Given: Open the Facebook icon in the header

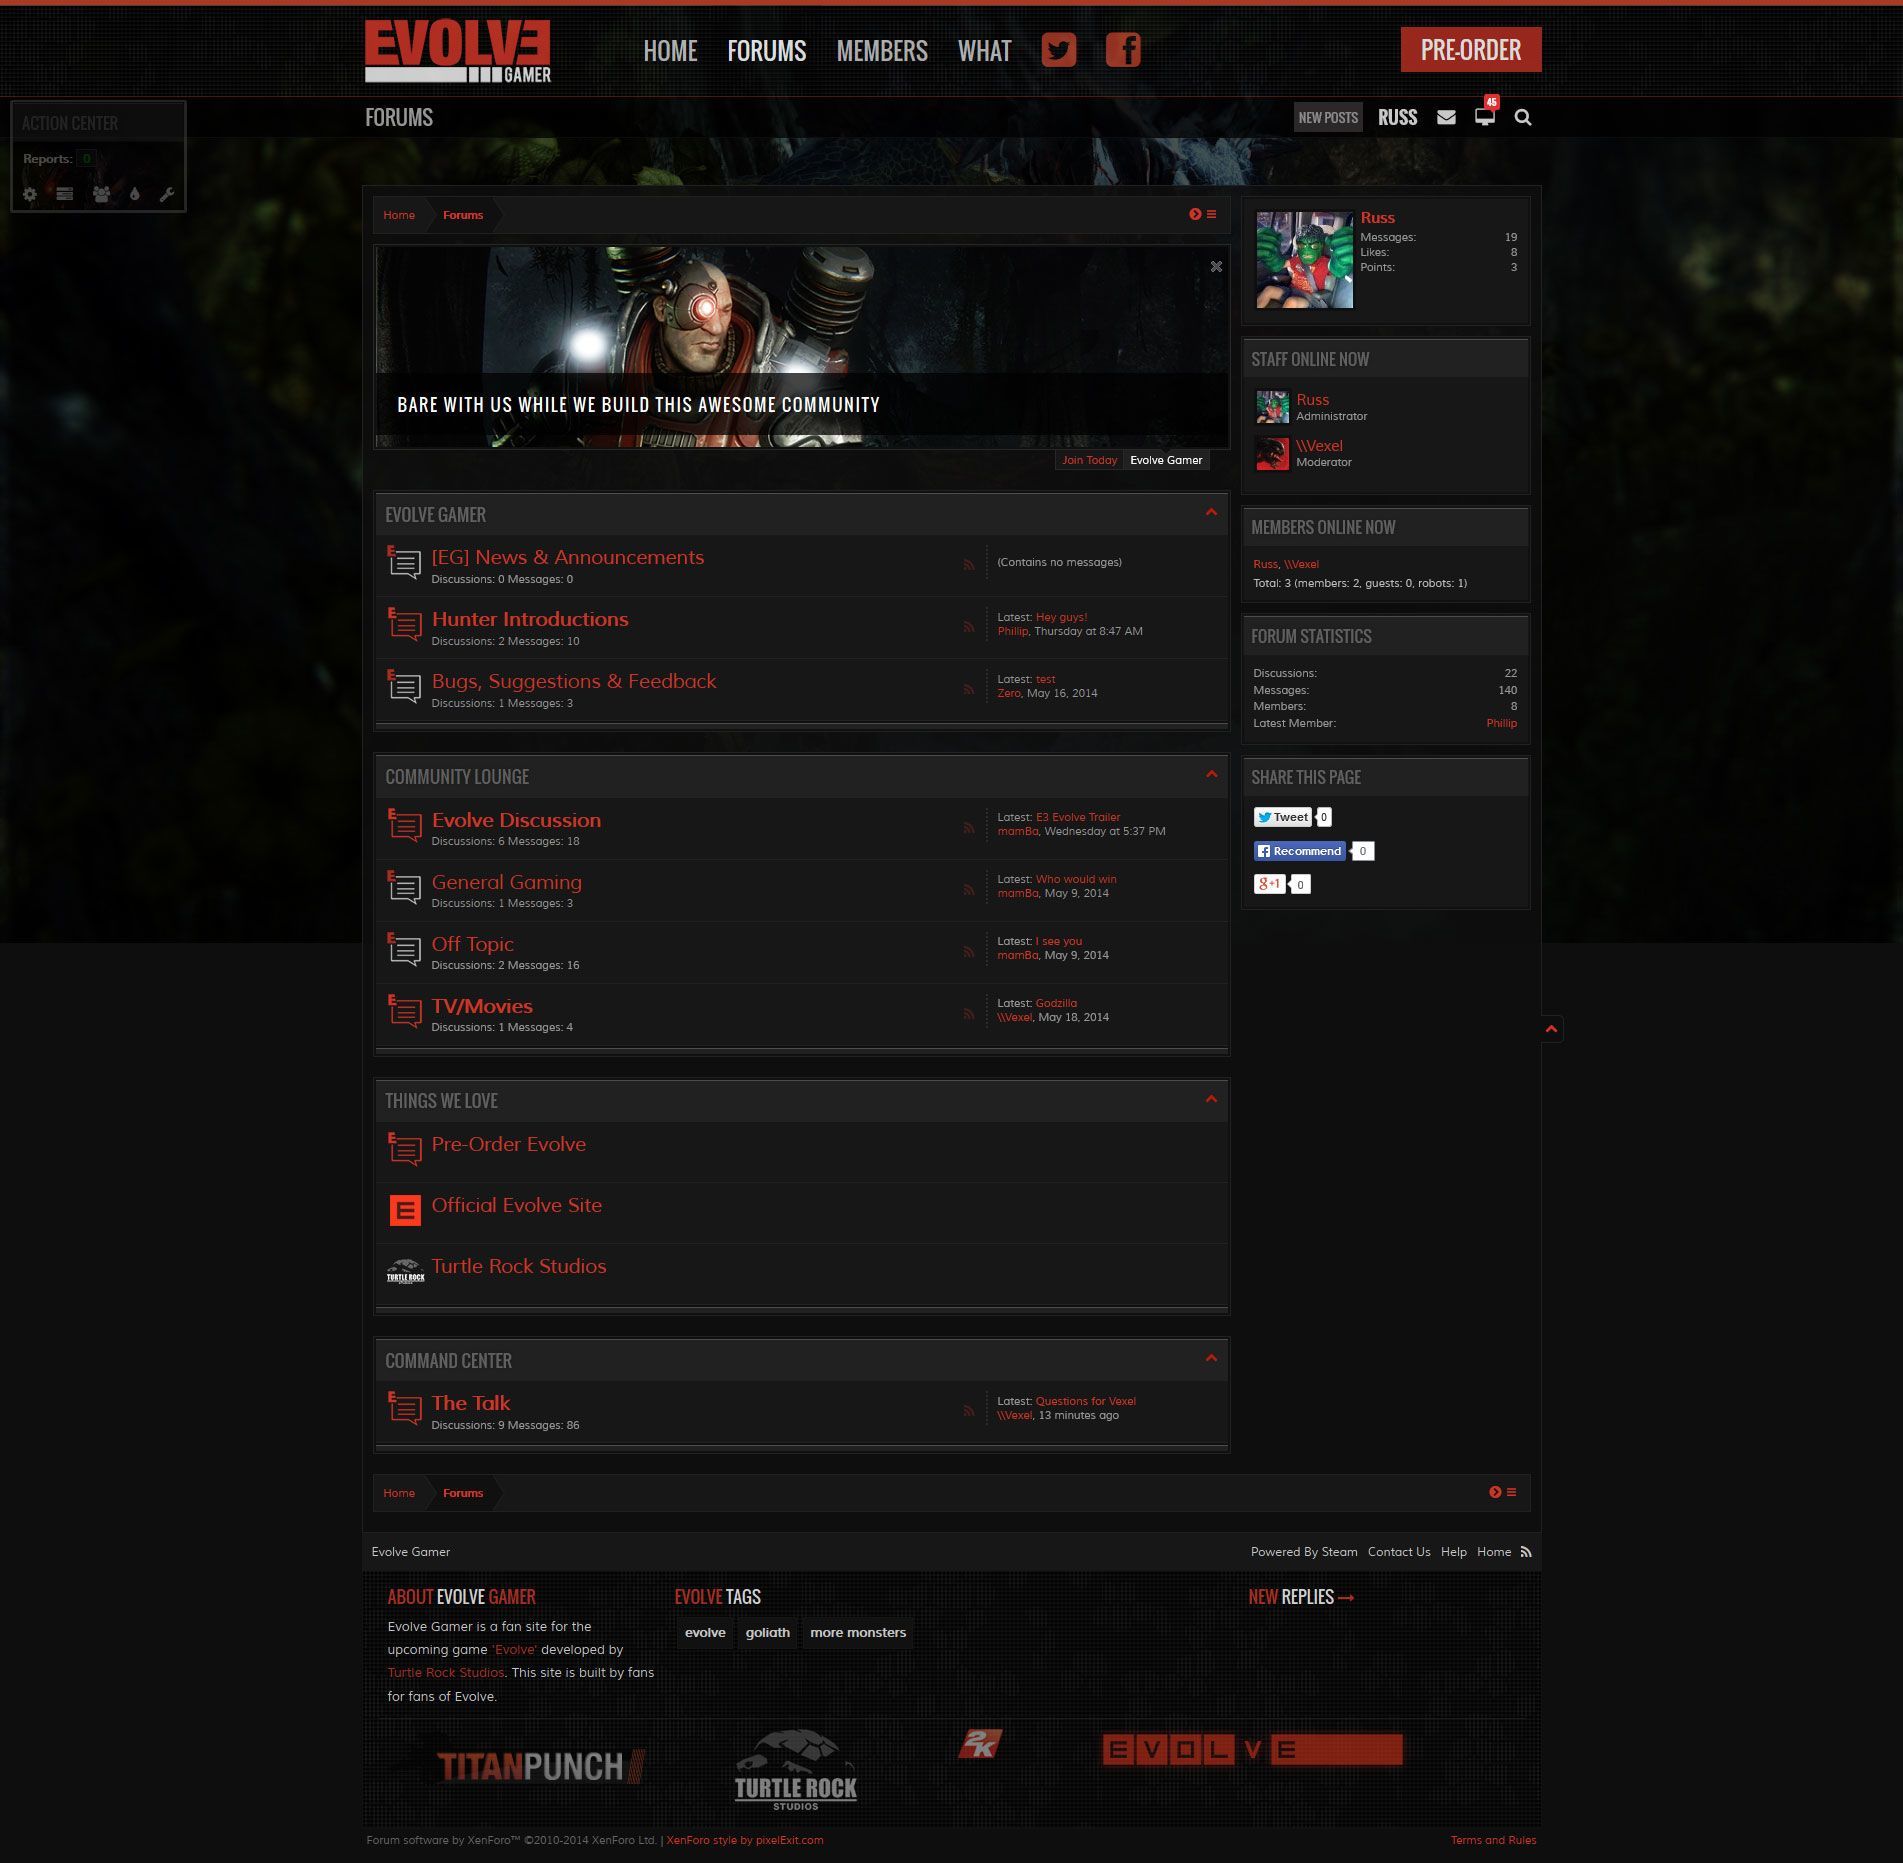Looking at the screenshot, I should tap(1123, 50).
